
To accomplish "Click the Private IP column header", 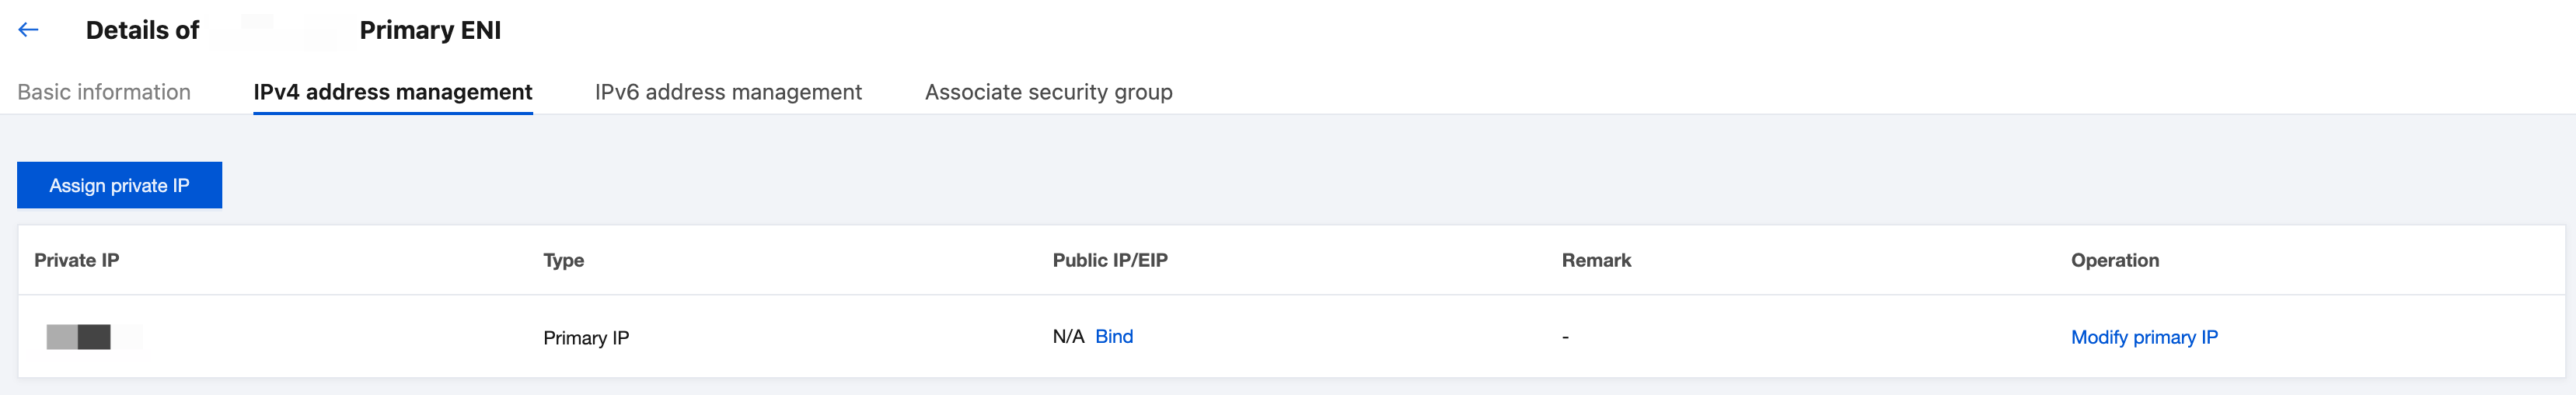I will click(76, 260).
